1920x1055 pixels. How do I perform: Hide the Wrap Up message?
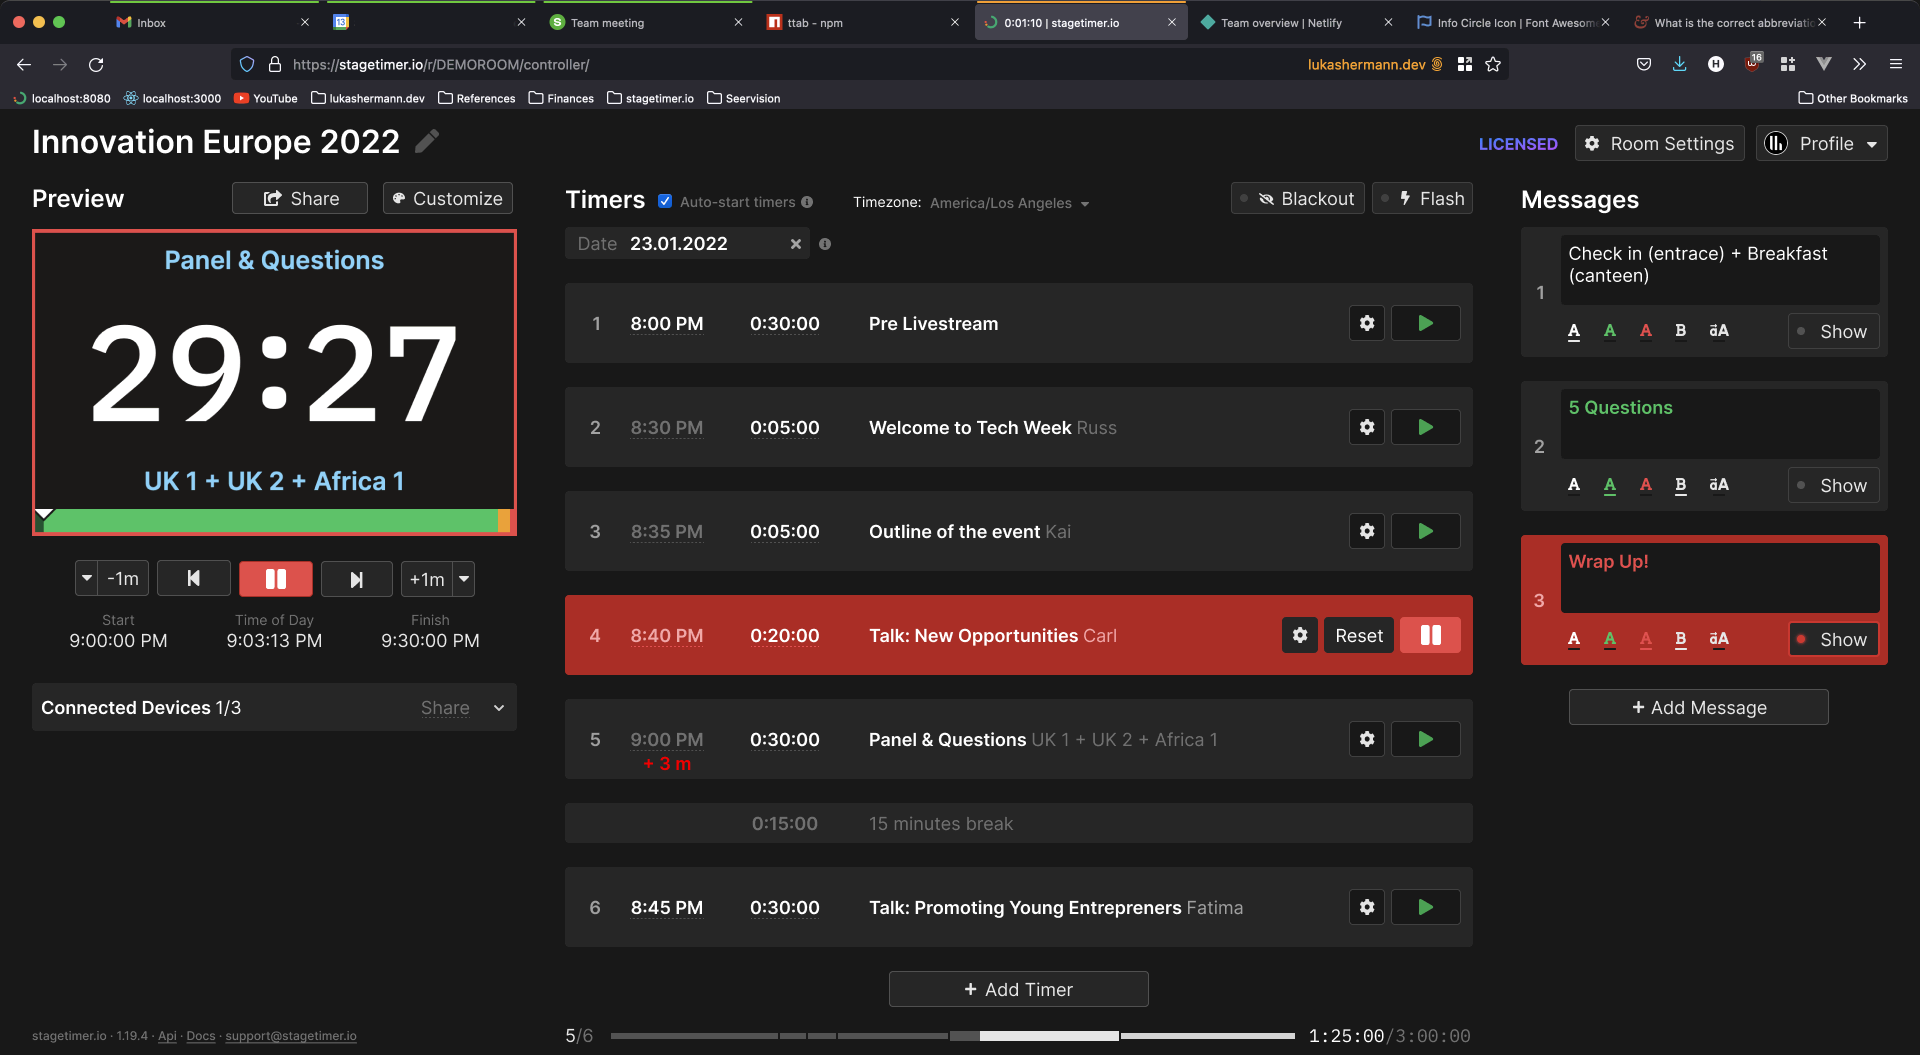point(1833,639)
